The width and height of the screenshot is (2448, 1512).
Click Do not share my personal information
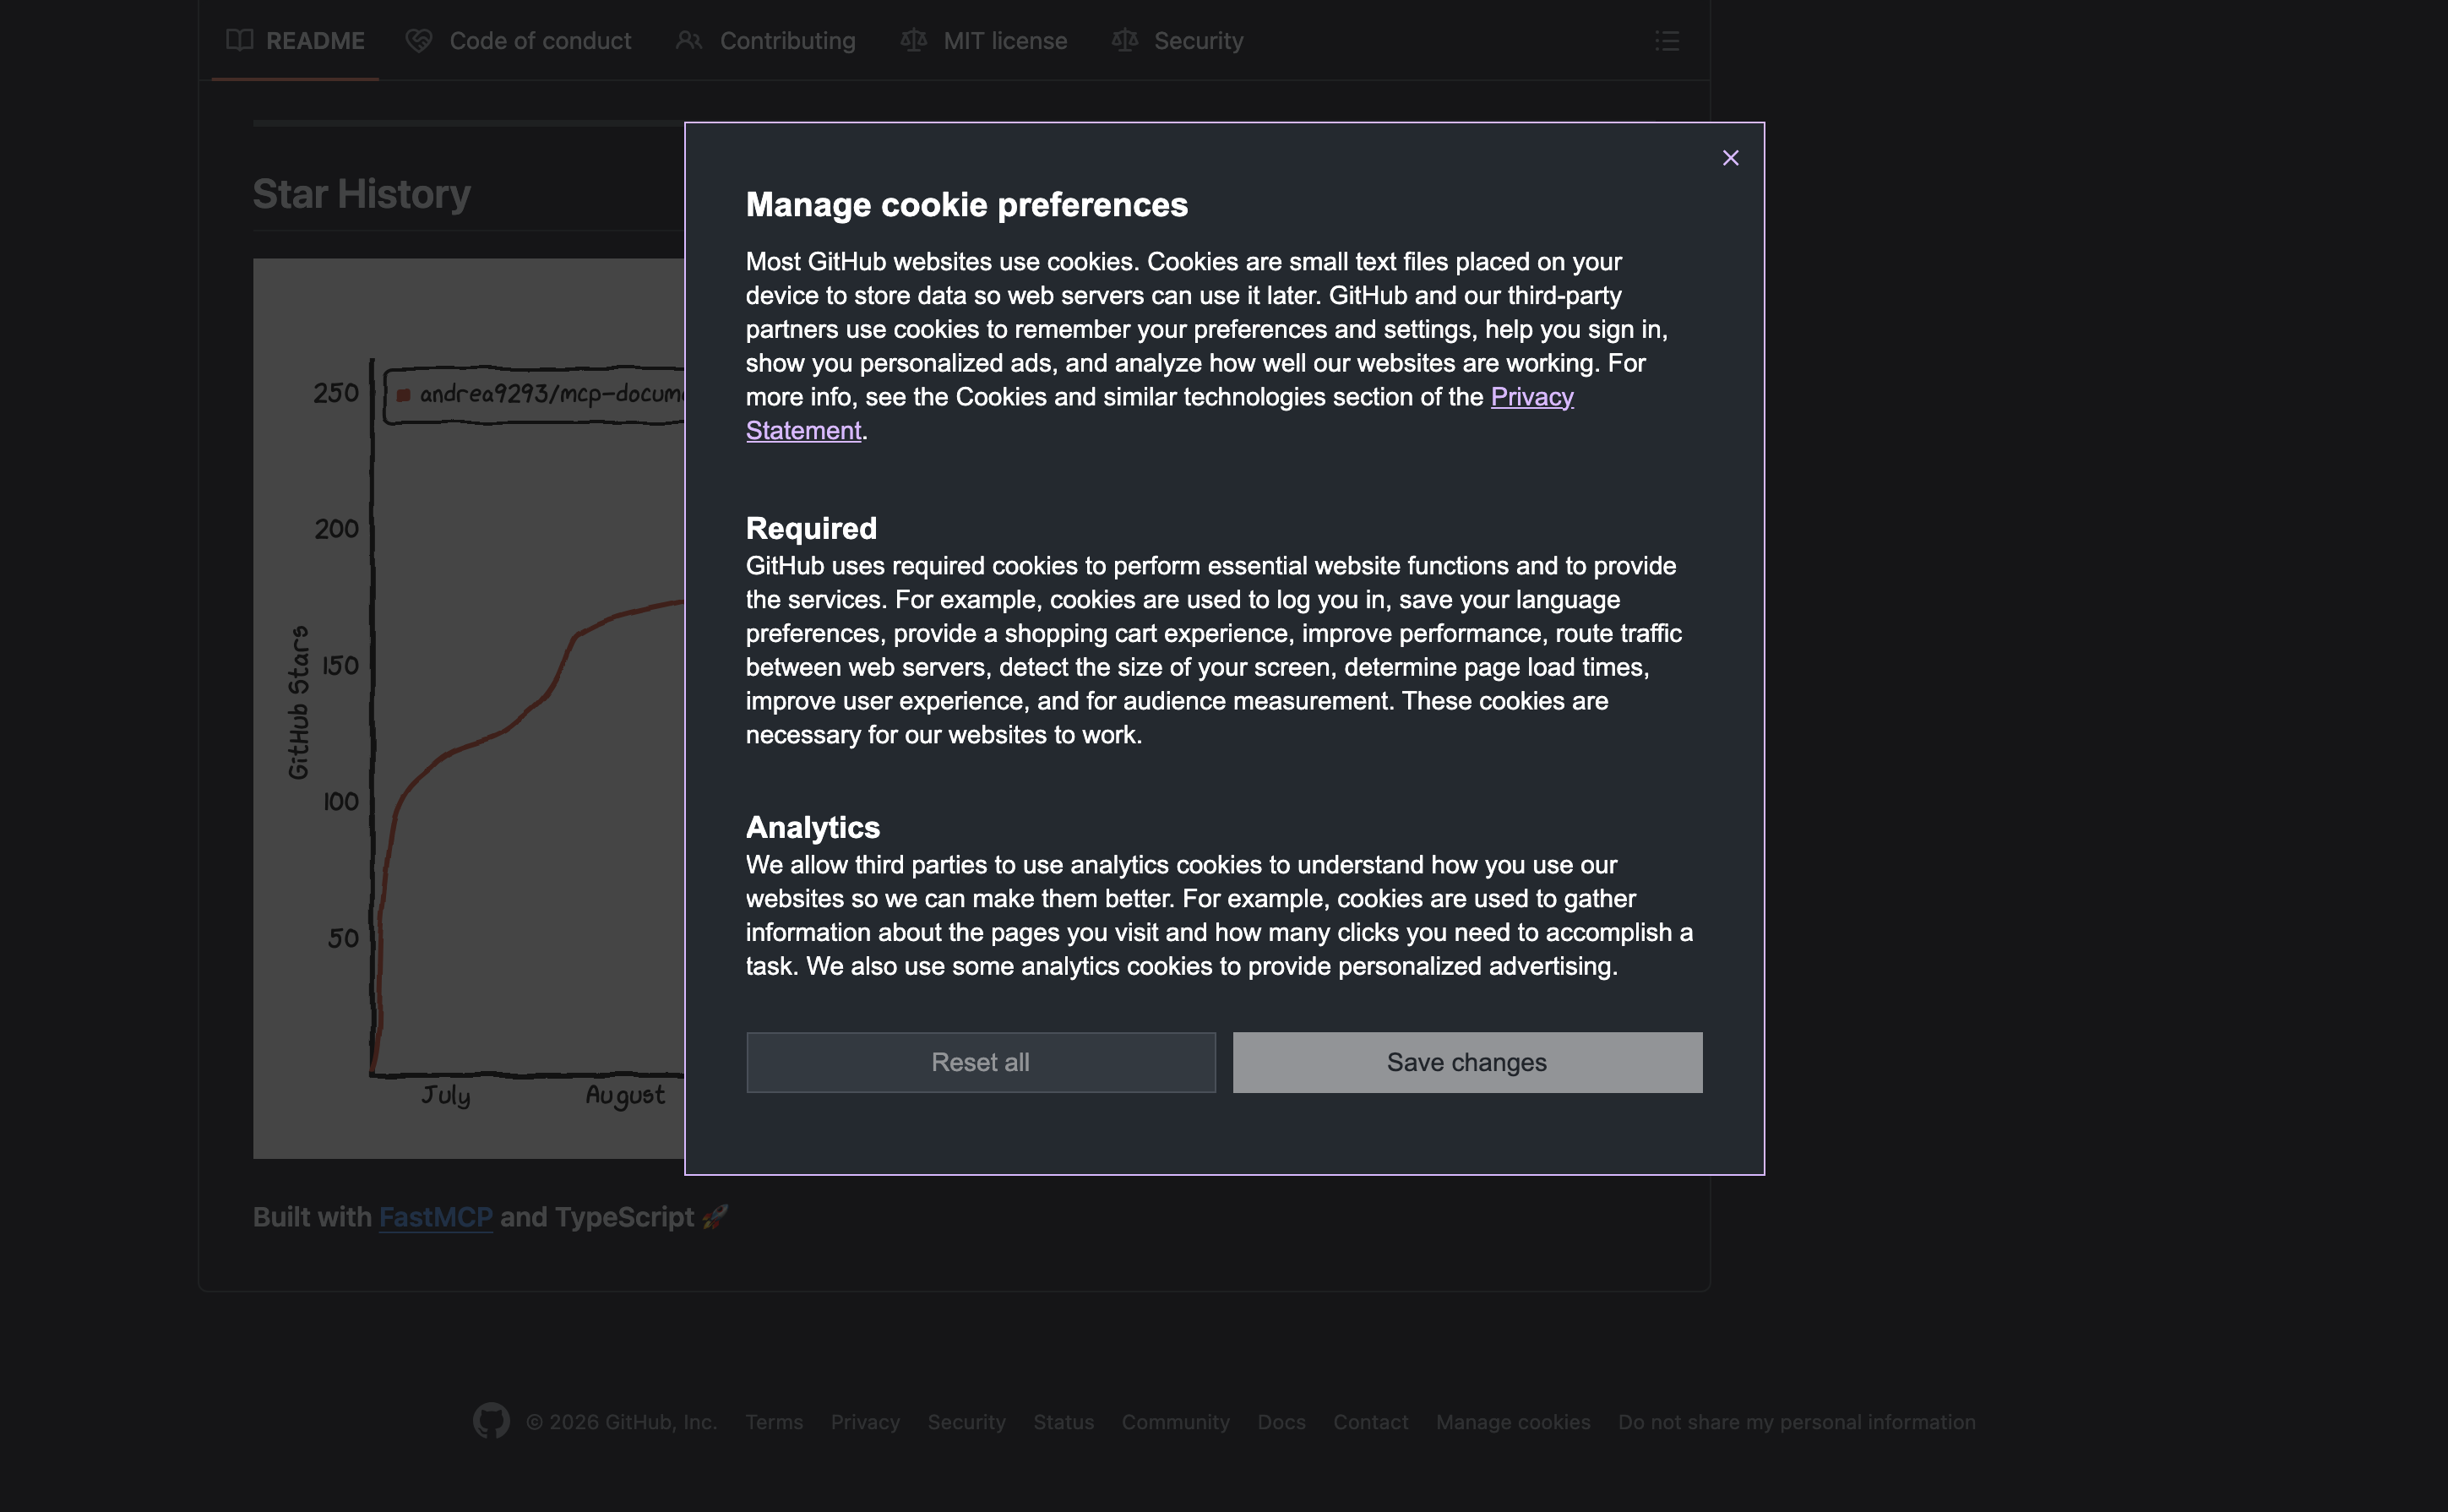tap(1796, 1422)
